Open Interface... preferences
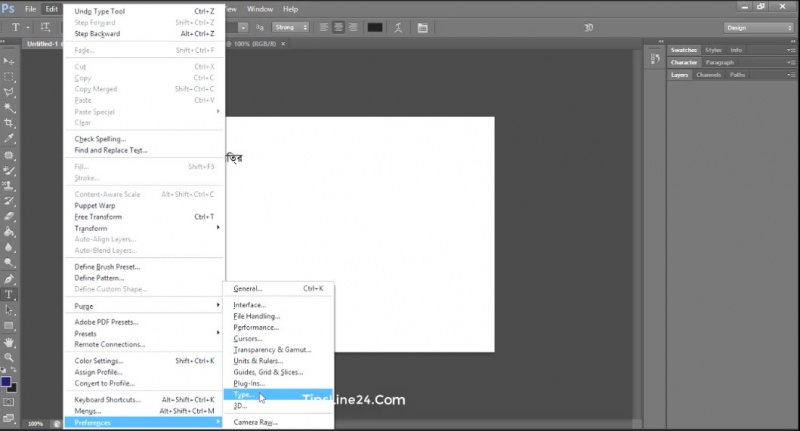The image size is (800, 431). (279, 305)
